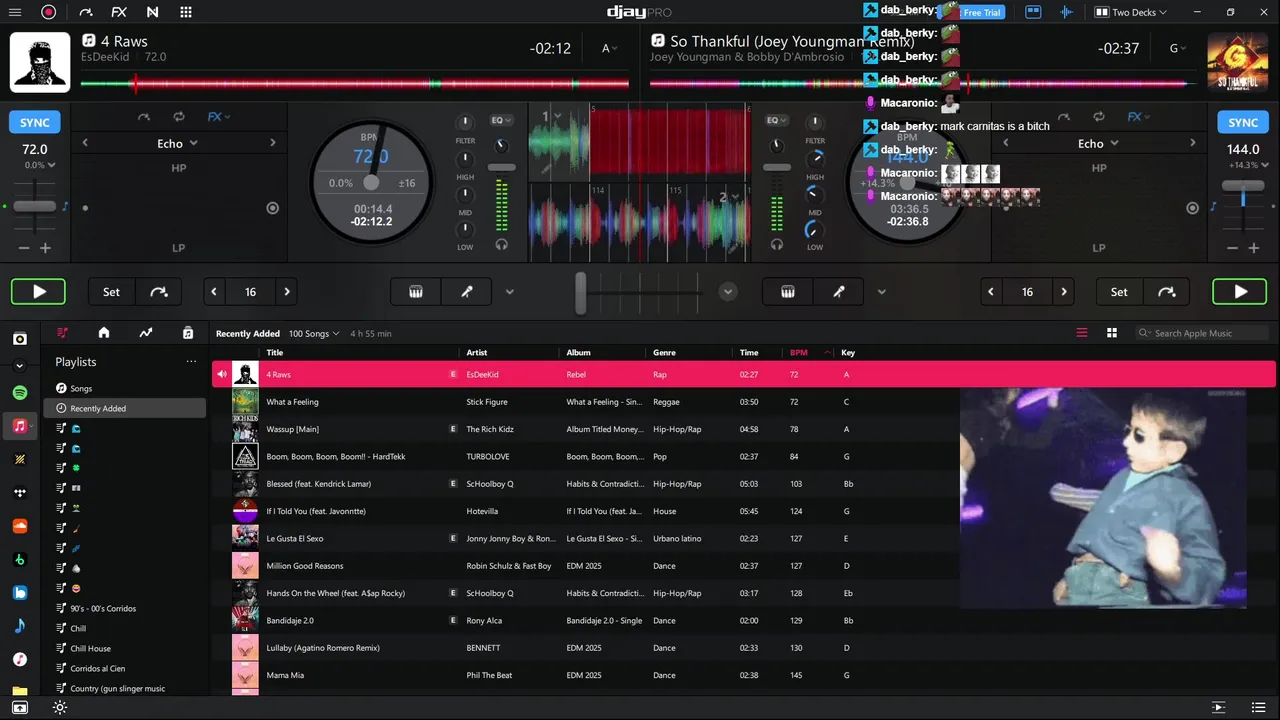
Task: Open the iTunes library source icon
Action: point(20,659)
